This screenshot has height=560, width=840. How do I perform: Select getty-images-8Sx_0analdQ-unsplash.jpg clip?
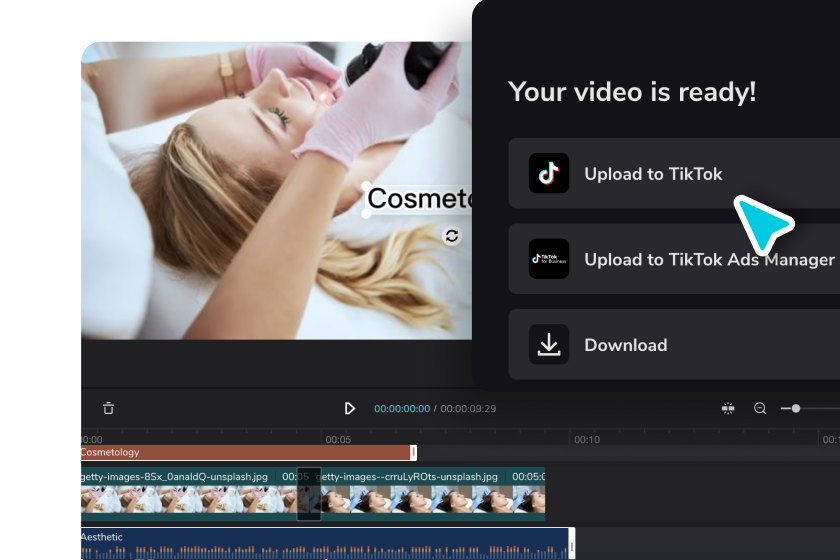pyautogui.click(x=189, y=494)
